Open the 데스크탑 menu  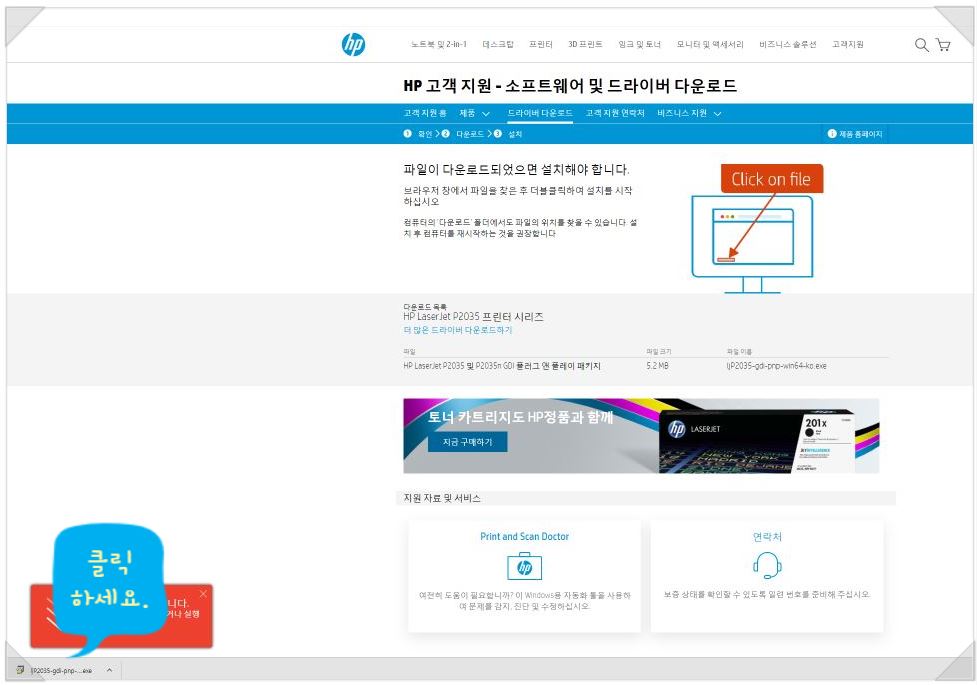(498, 44)
